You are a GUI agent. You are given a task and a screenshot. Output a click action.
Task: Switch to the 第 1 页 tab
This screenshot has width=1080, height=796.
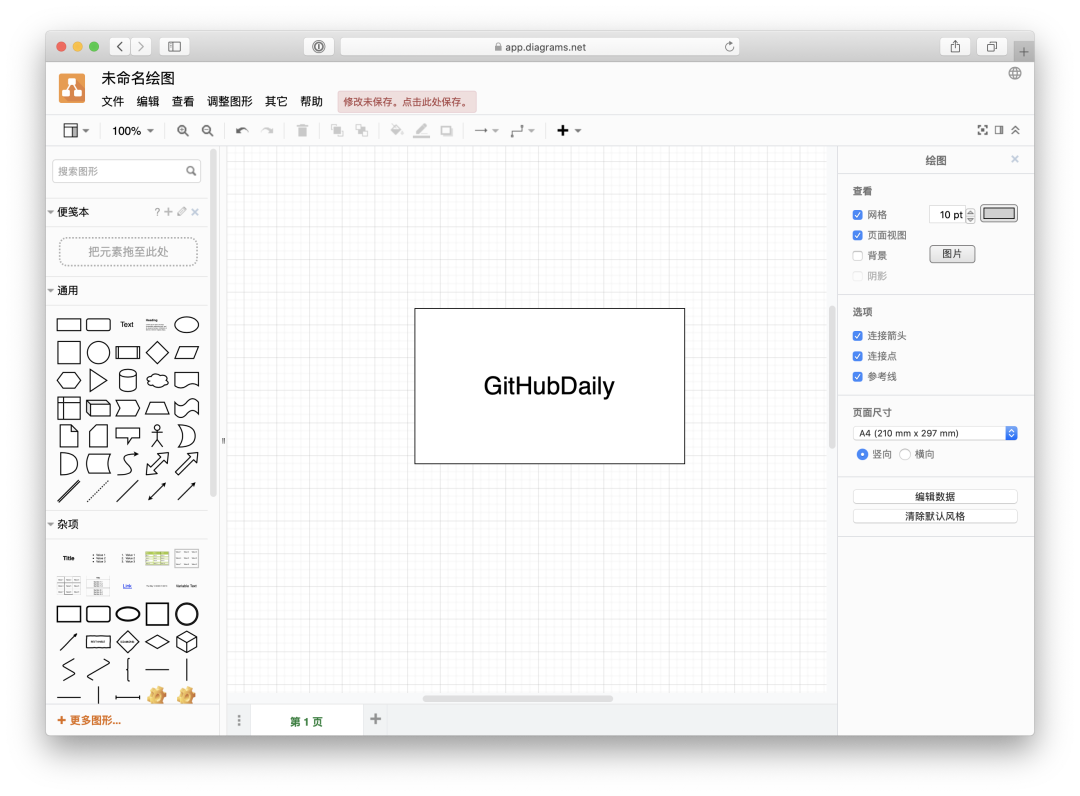coord(307,722)
